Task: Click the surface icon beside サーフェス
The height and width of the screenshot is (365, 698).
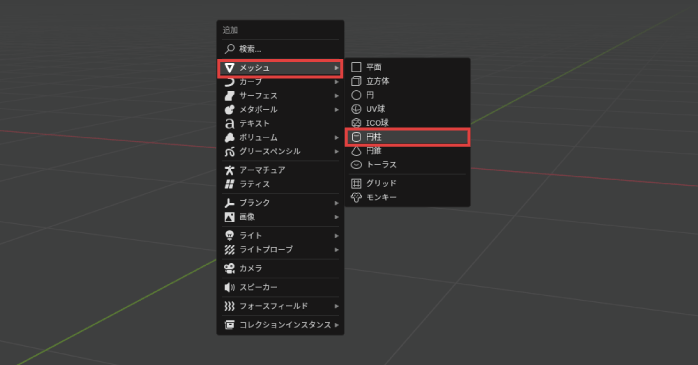Action: pos(230,96)
